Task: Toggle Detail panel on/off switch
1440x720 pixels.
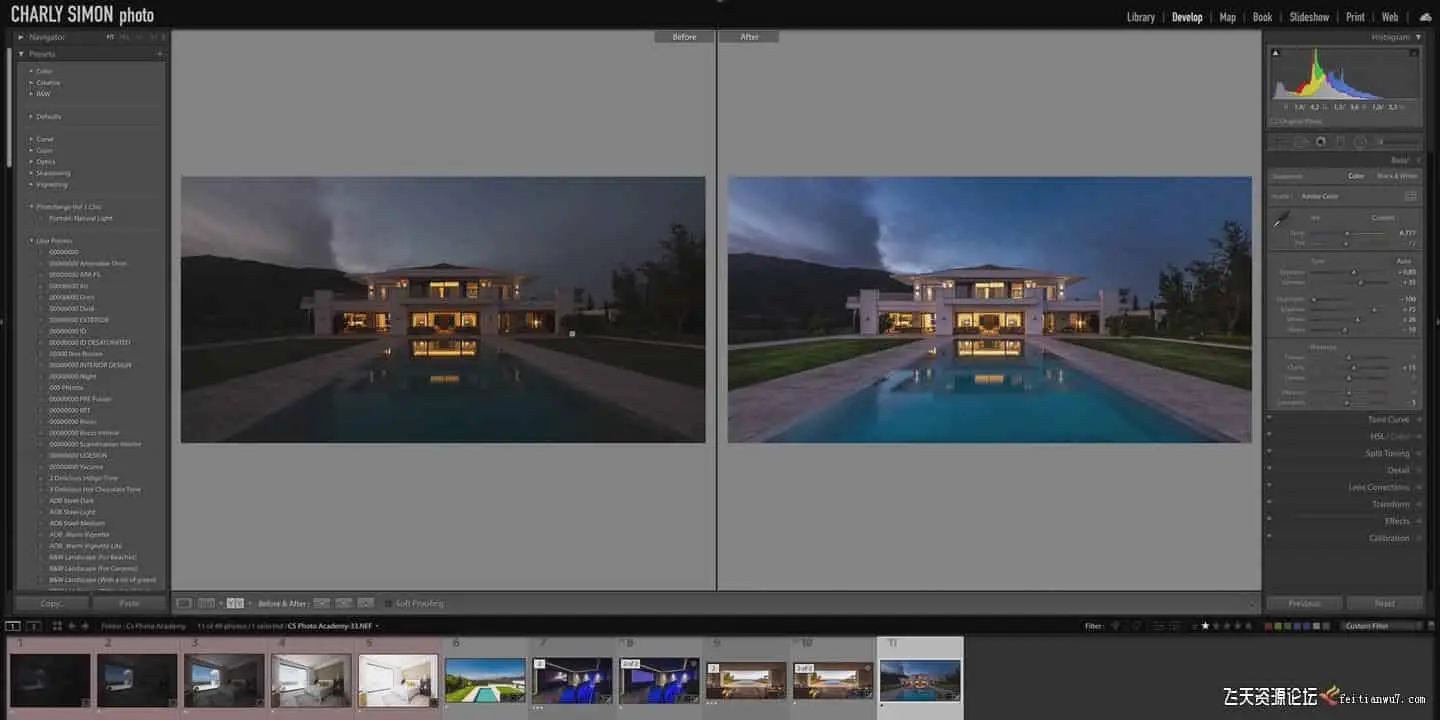Action: 1269,470
